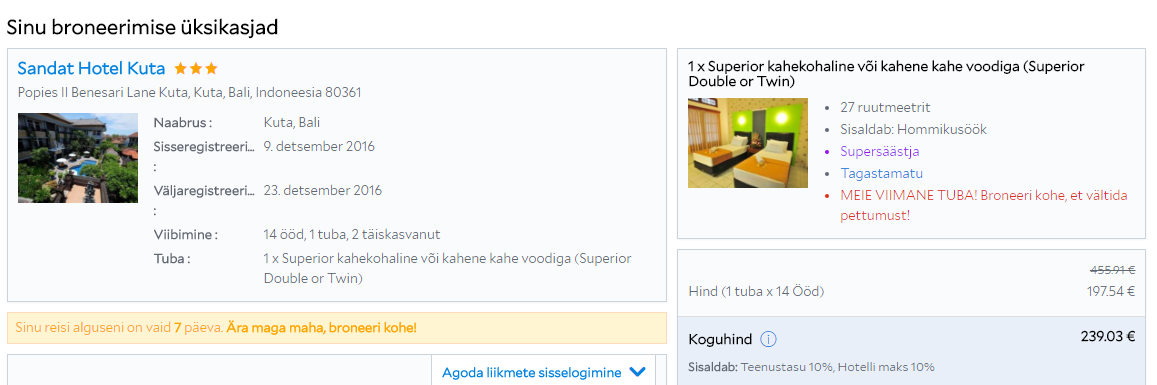Screen dimensions: 1157x385
Task: Click the yellow trip countdown banner
Action: click(x=337, y=327)
